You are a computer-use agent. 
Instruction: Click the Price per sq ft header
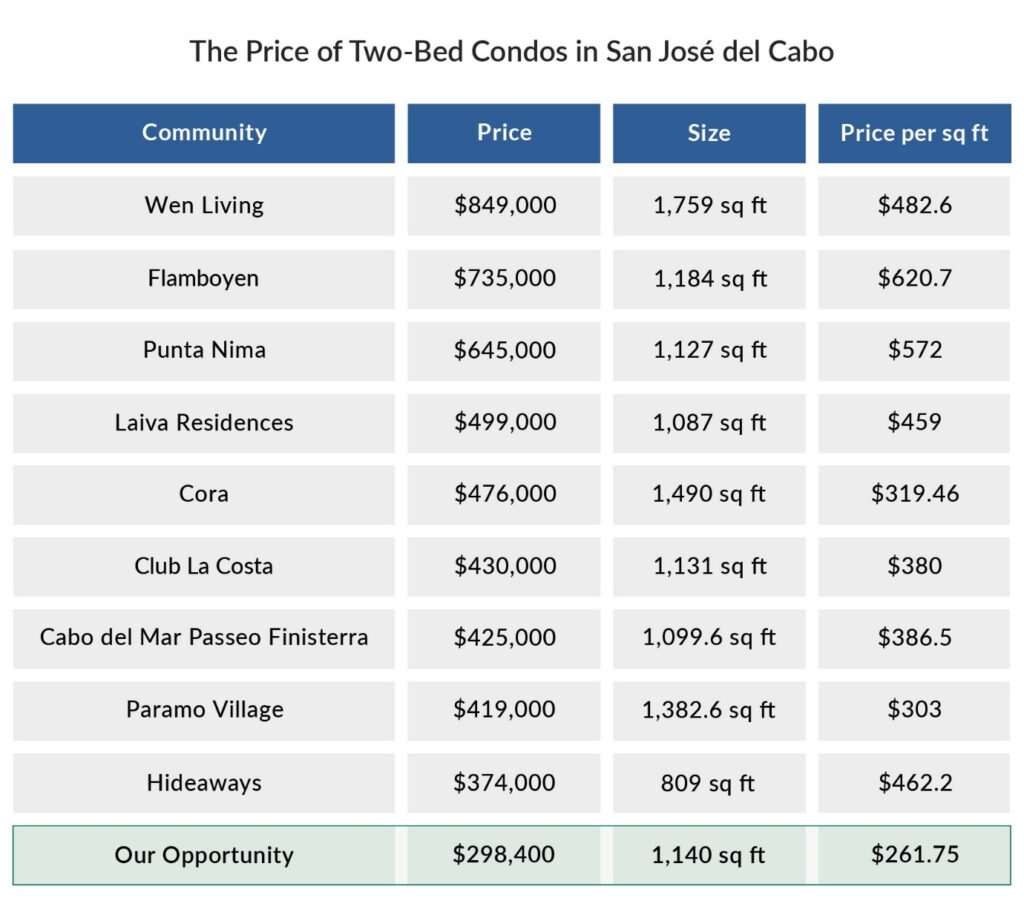(914, 133)
